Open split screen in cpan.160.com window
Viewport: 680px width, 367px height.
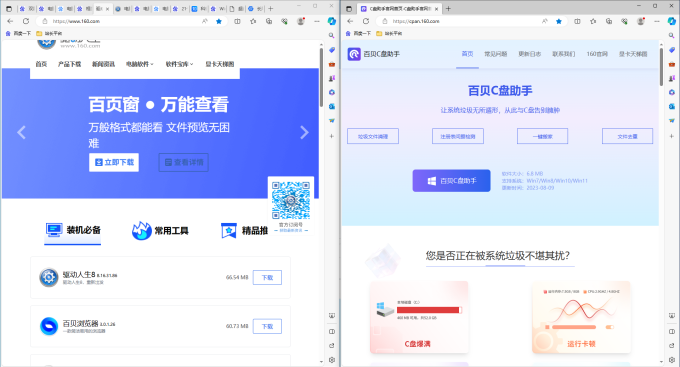click(x=577, y=21)
